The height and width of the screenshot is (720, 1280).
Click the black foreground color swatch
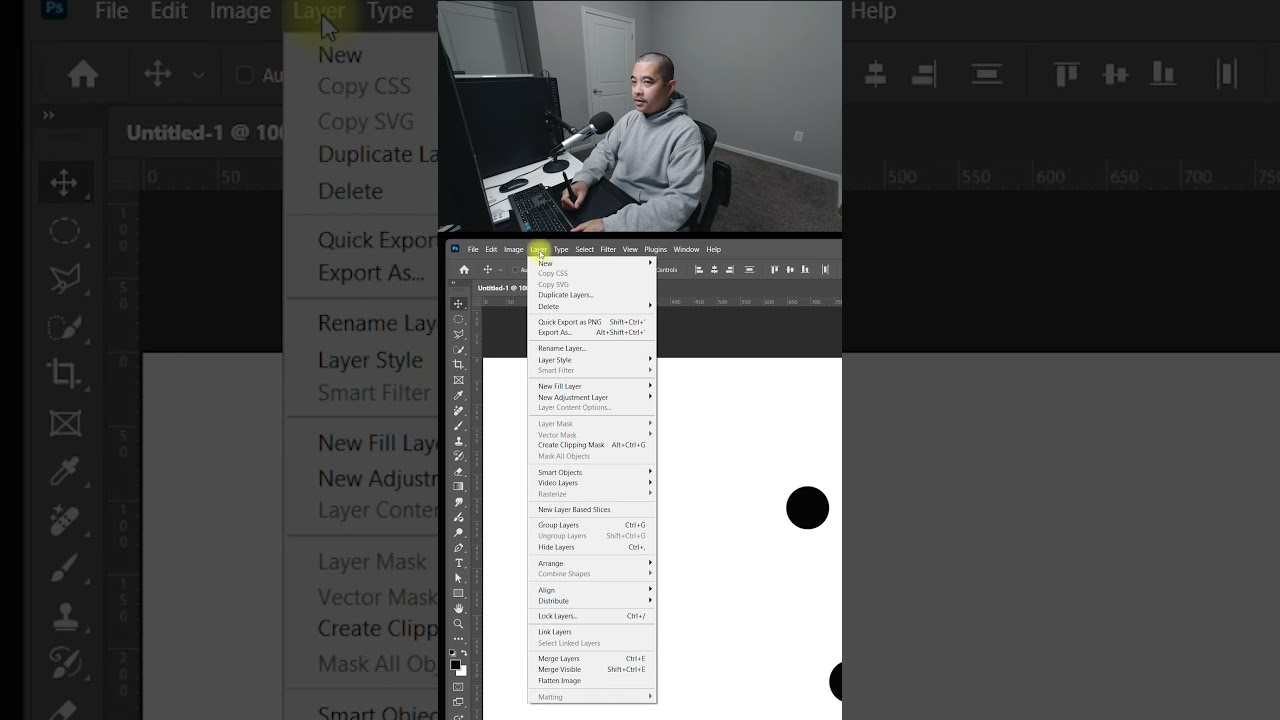pos(455,665)
